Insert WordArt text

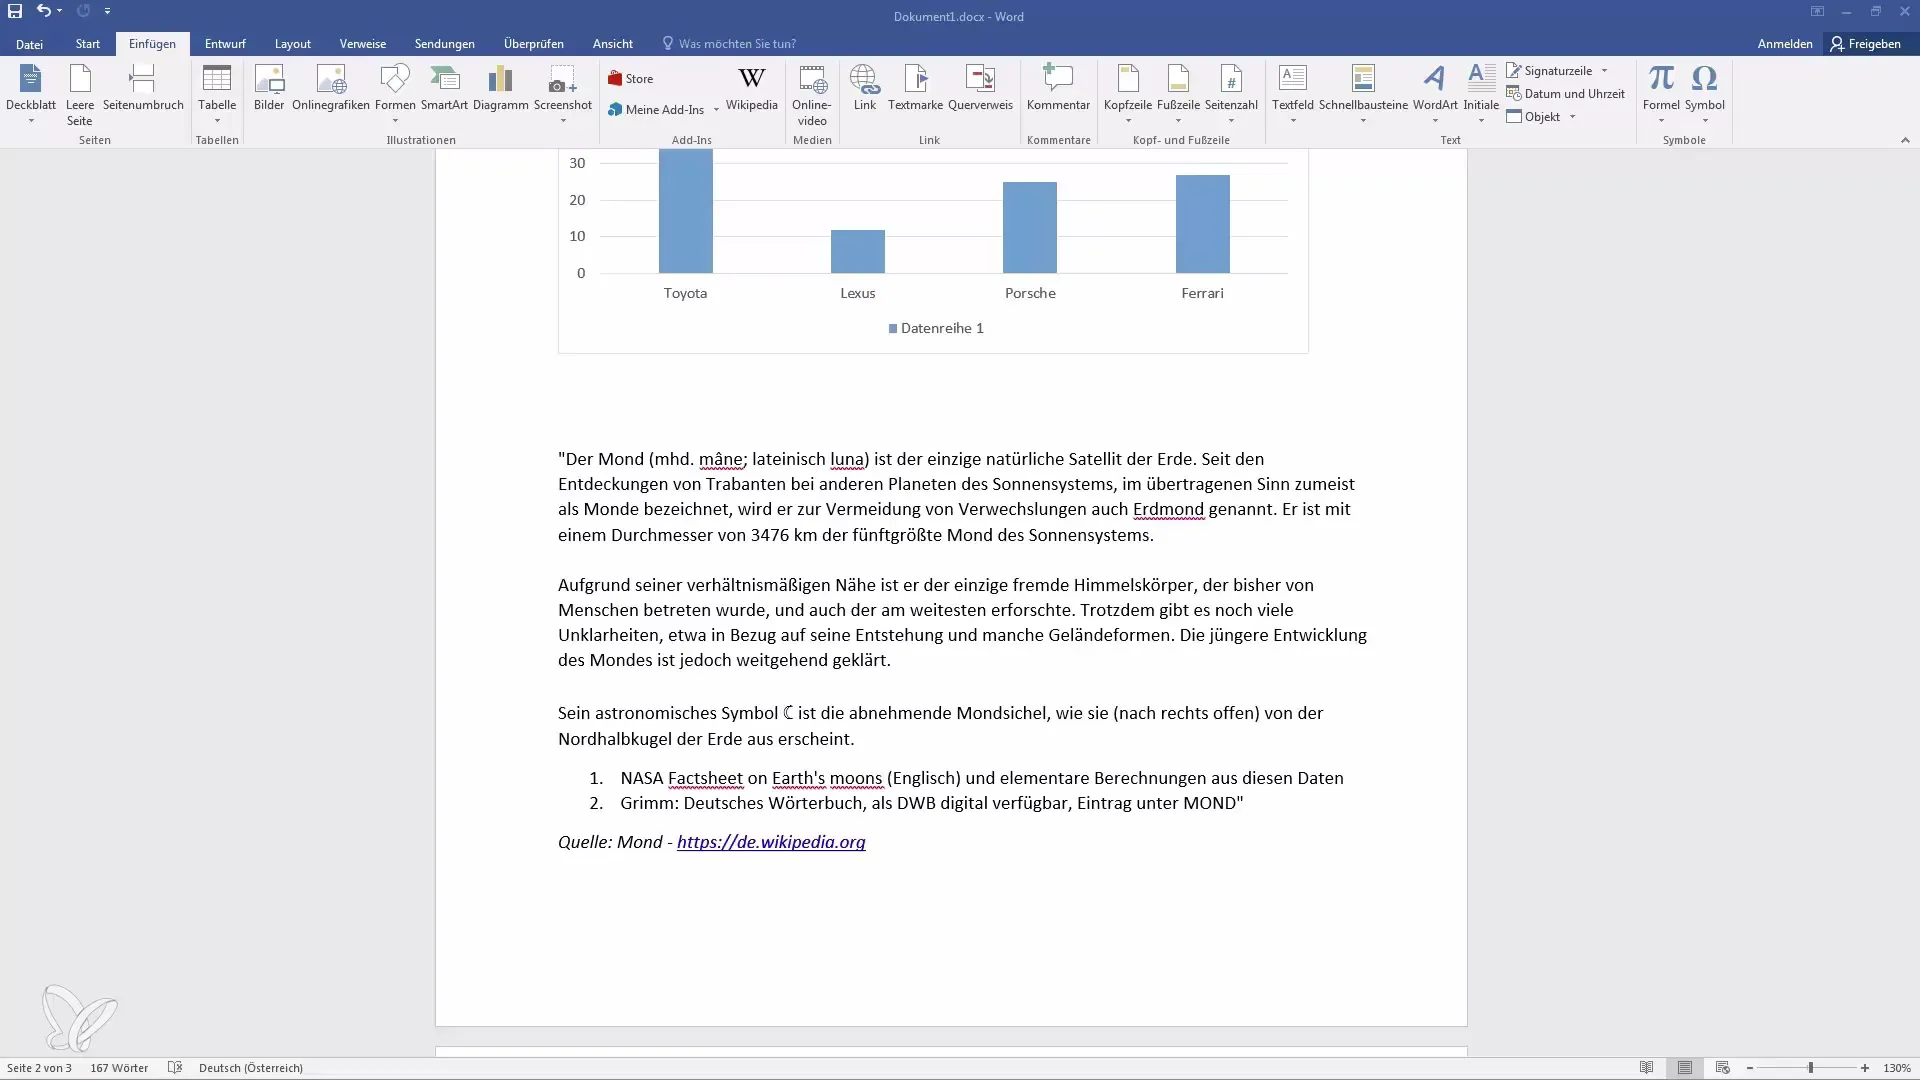tap(1435, 94)
